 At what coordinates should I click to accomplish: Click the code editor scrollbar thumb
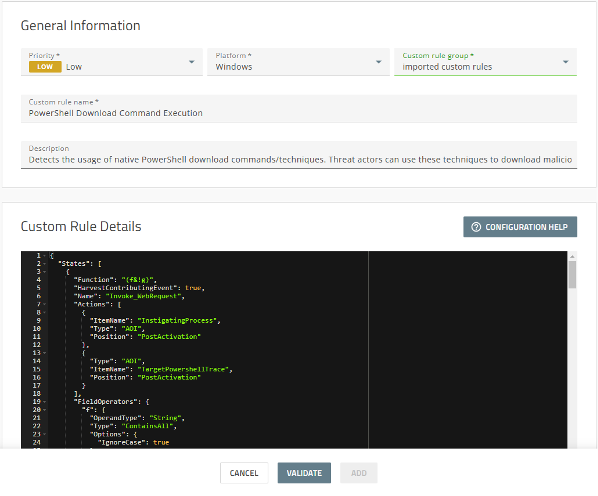[x=572, y=274]
